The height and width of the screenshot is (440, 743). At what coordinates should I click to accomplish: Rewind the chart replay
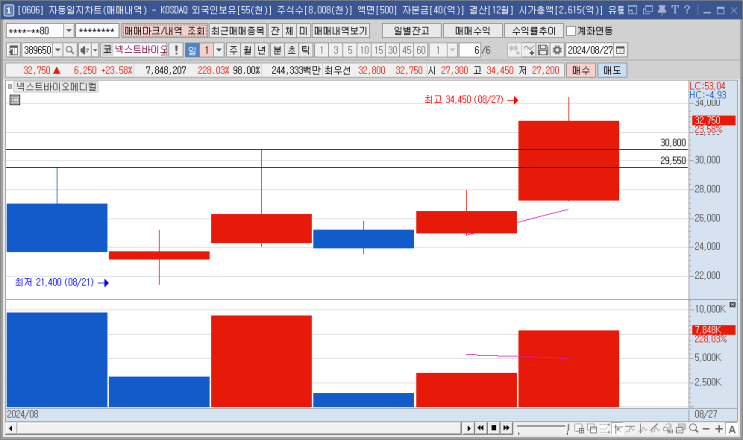(x=480, y=428)
